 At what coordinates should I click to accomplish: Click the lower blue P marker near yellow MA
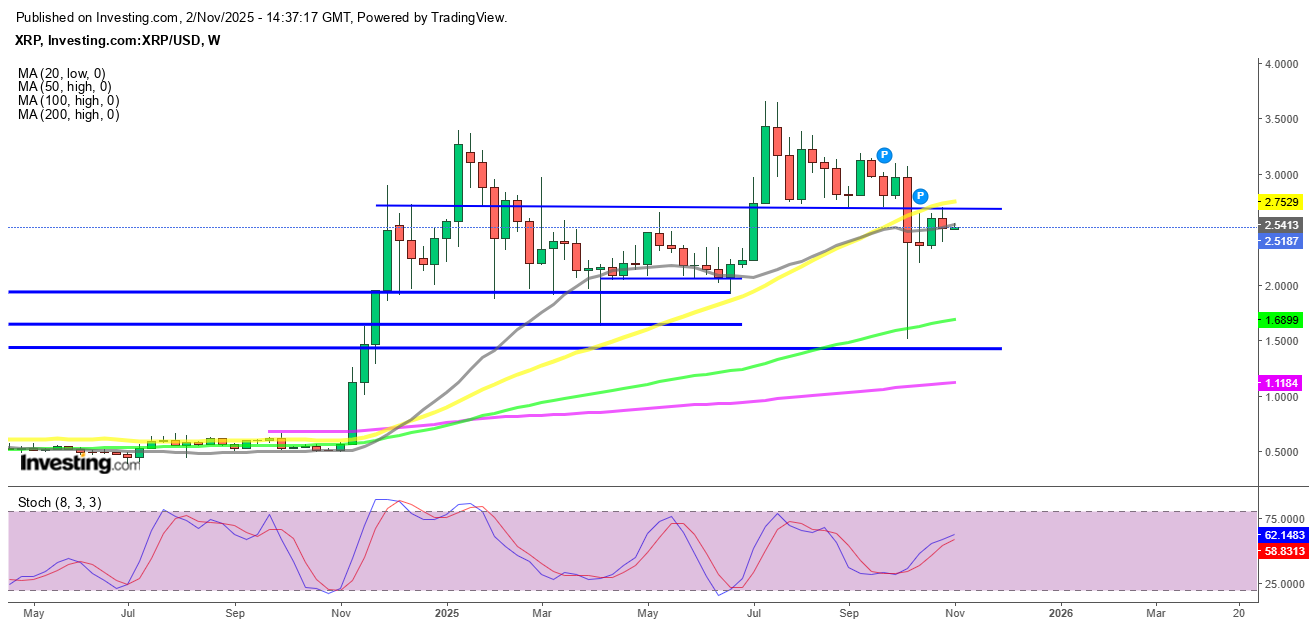(x=920, y=196)
